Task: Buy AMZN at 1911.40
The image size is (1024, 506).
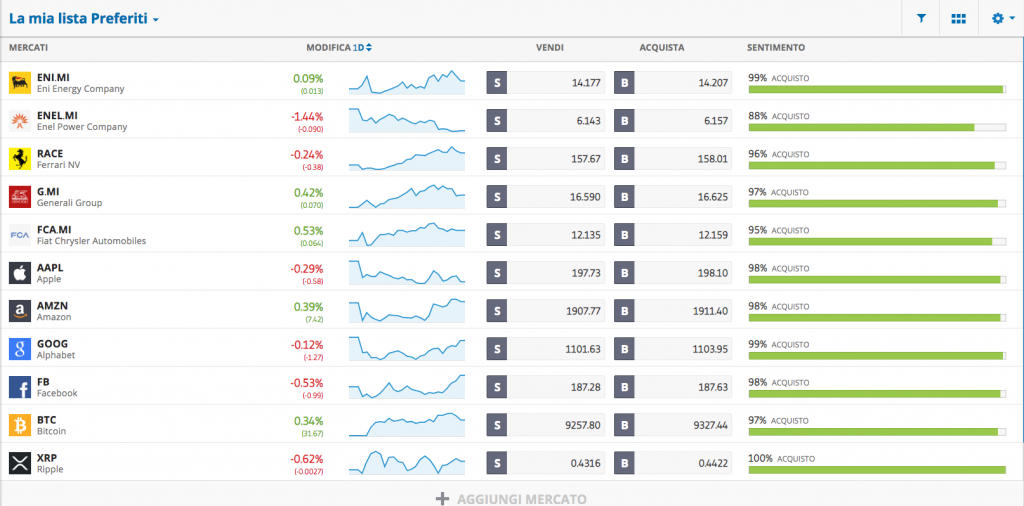Action: pyautogui.click(x=673, y=311)
